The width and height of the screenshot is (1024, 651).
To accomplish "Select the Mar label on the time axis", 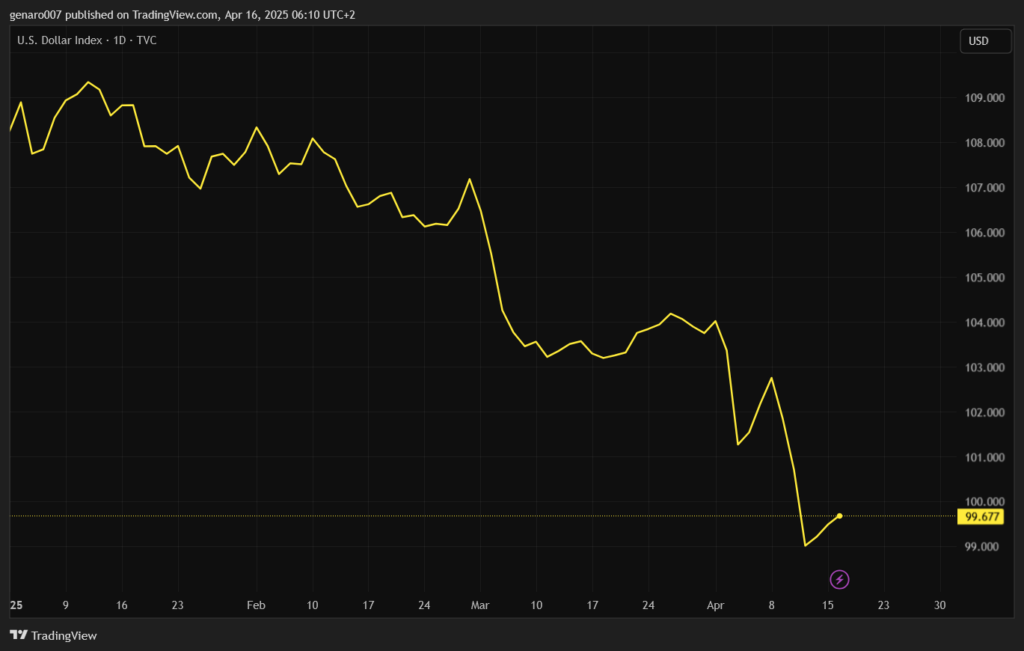I will [480, 605].
